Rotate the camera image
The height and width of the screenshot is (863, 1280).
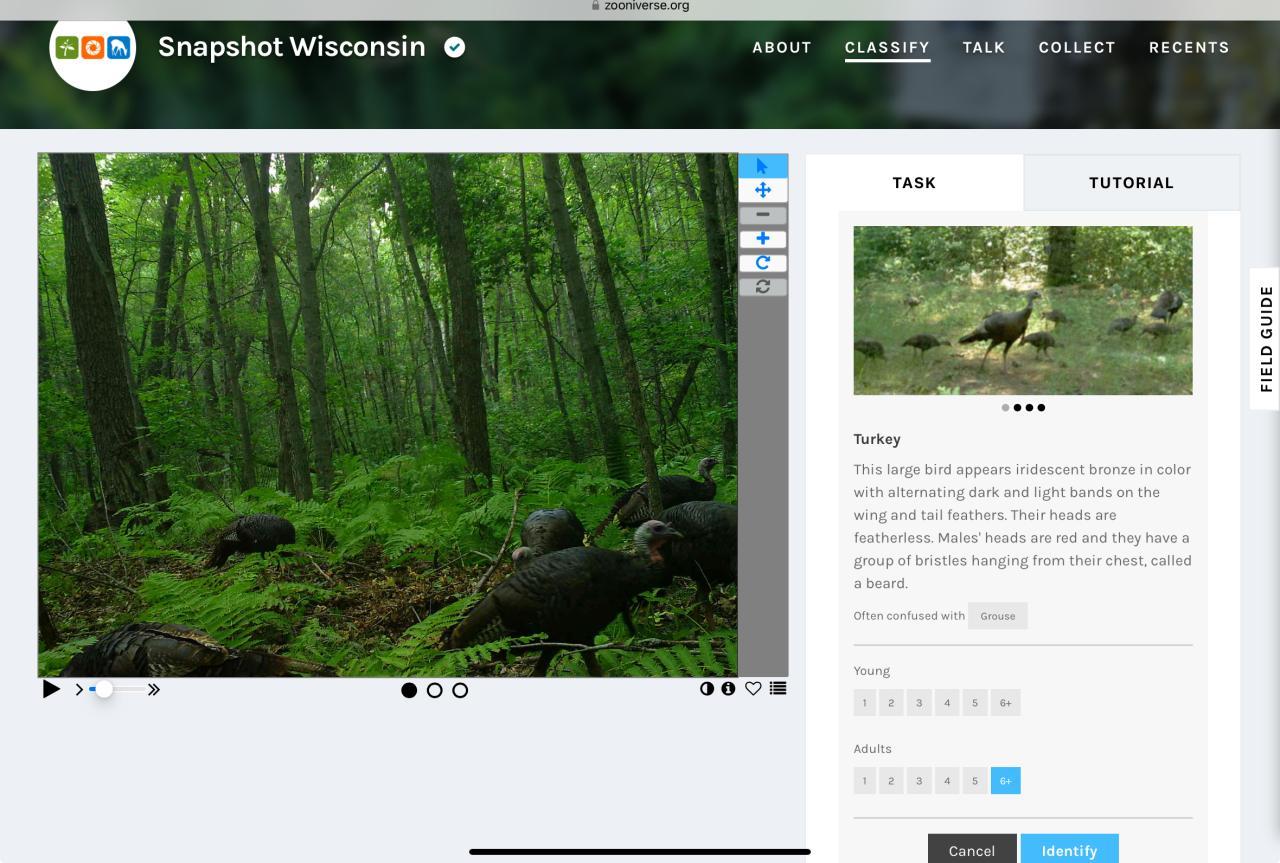(763, 263)
